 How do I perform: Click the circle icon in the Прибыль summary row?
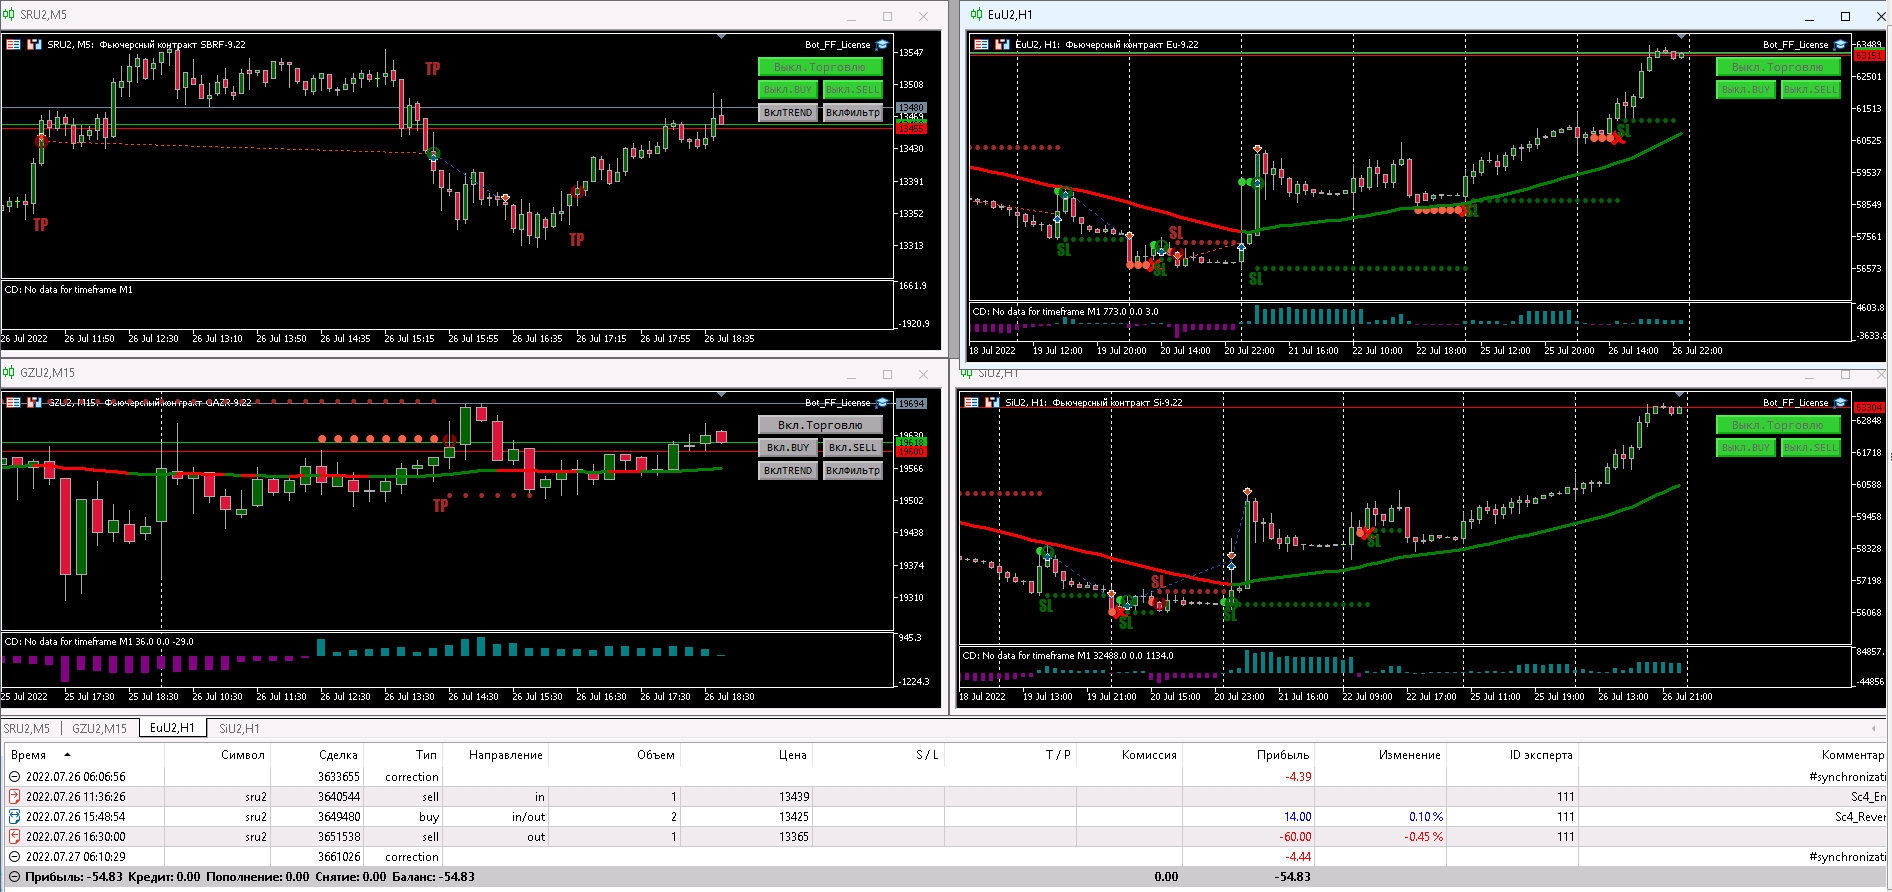point(14,877)
